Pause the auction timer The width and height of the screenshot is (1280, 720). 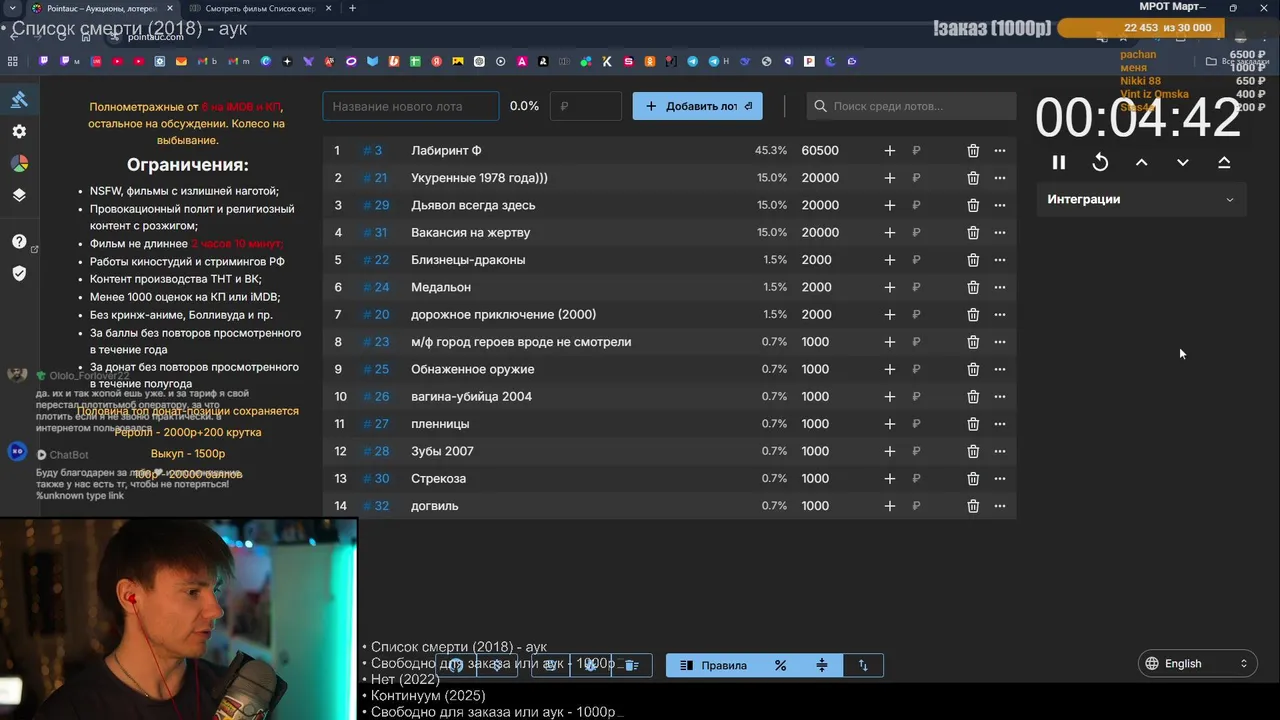1059,162
